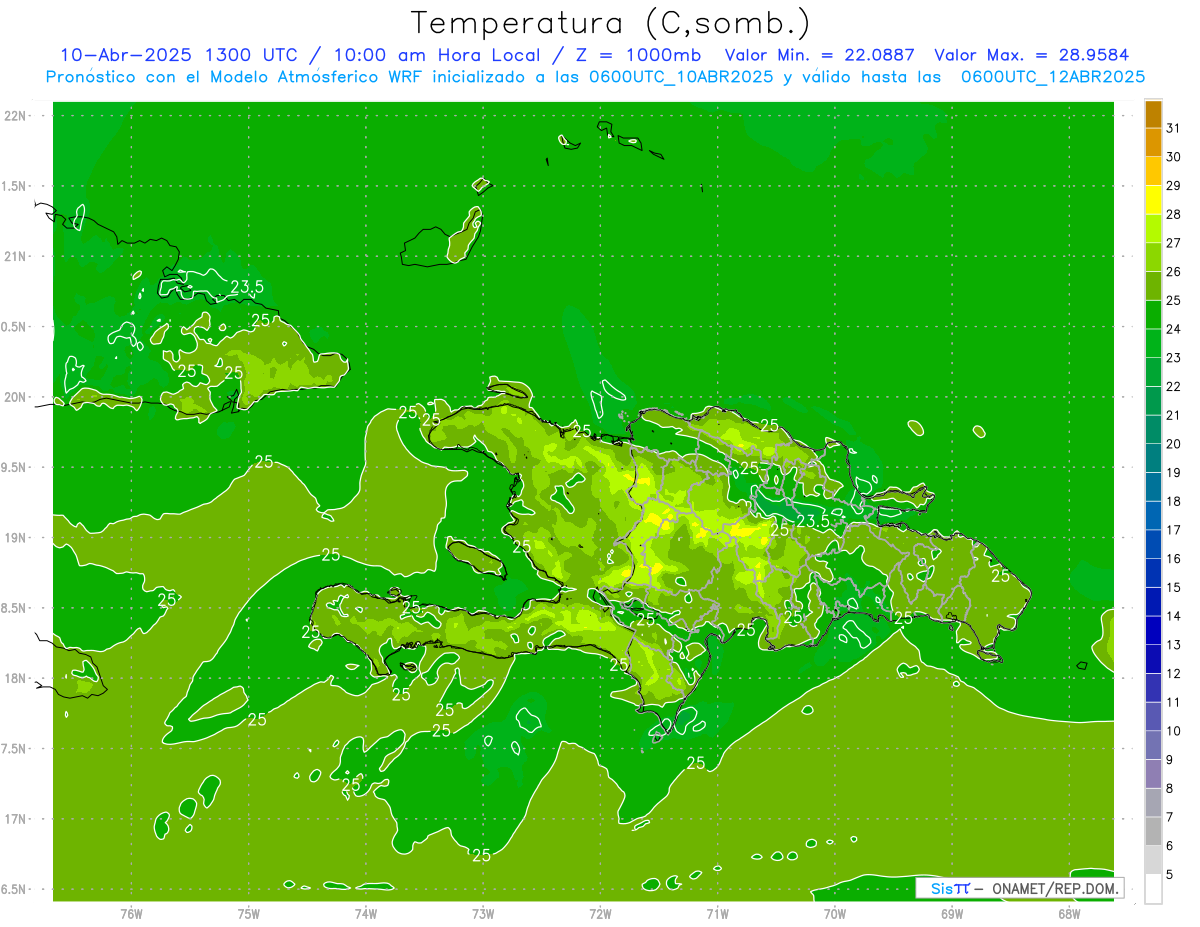Click the "24" label on the color scale
The height and width of the screenshot is (927, 1200).
[x=1174, y=329]
